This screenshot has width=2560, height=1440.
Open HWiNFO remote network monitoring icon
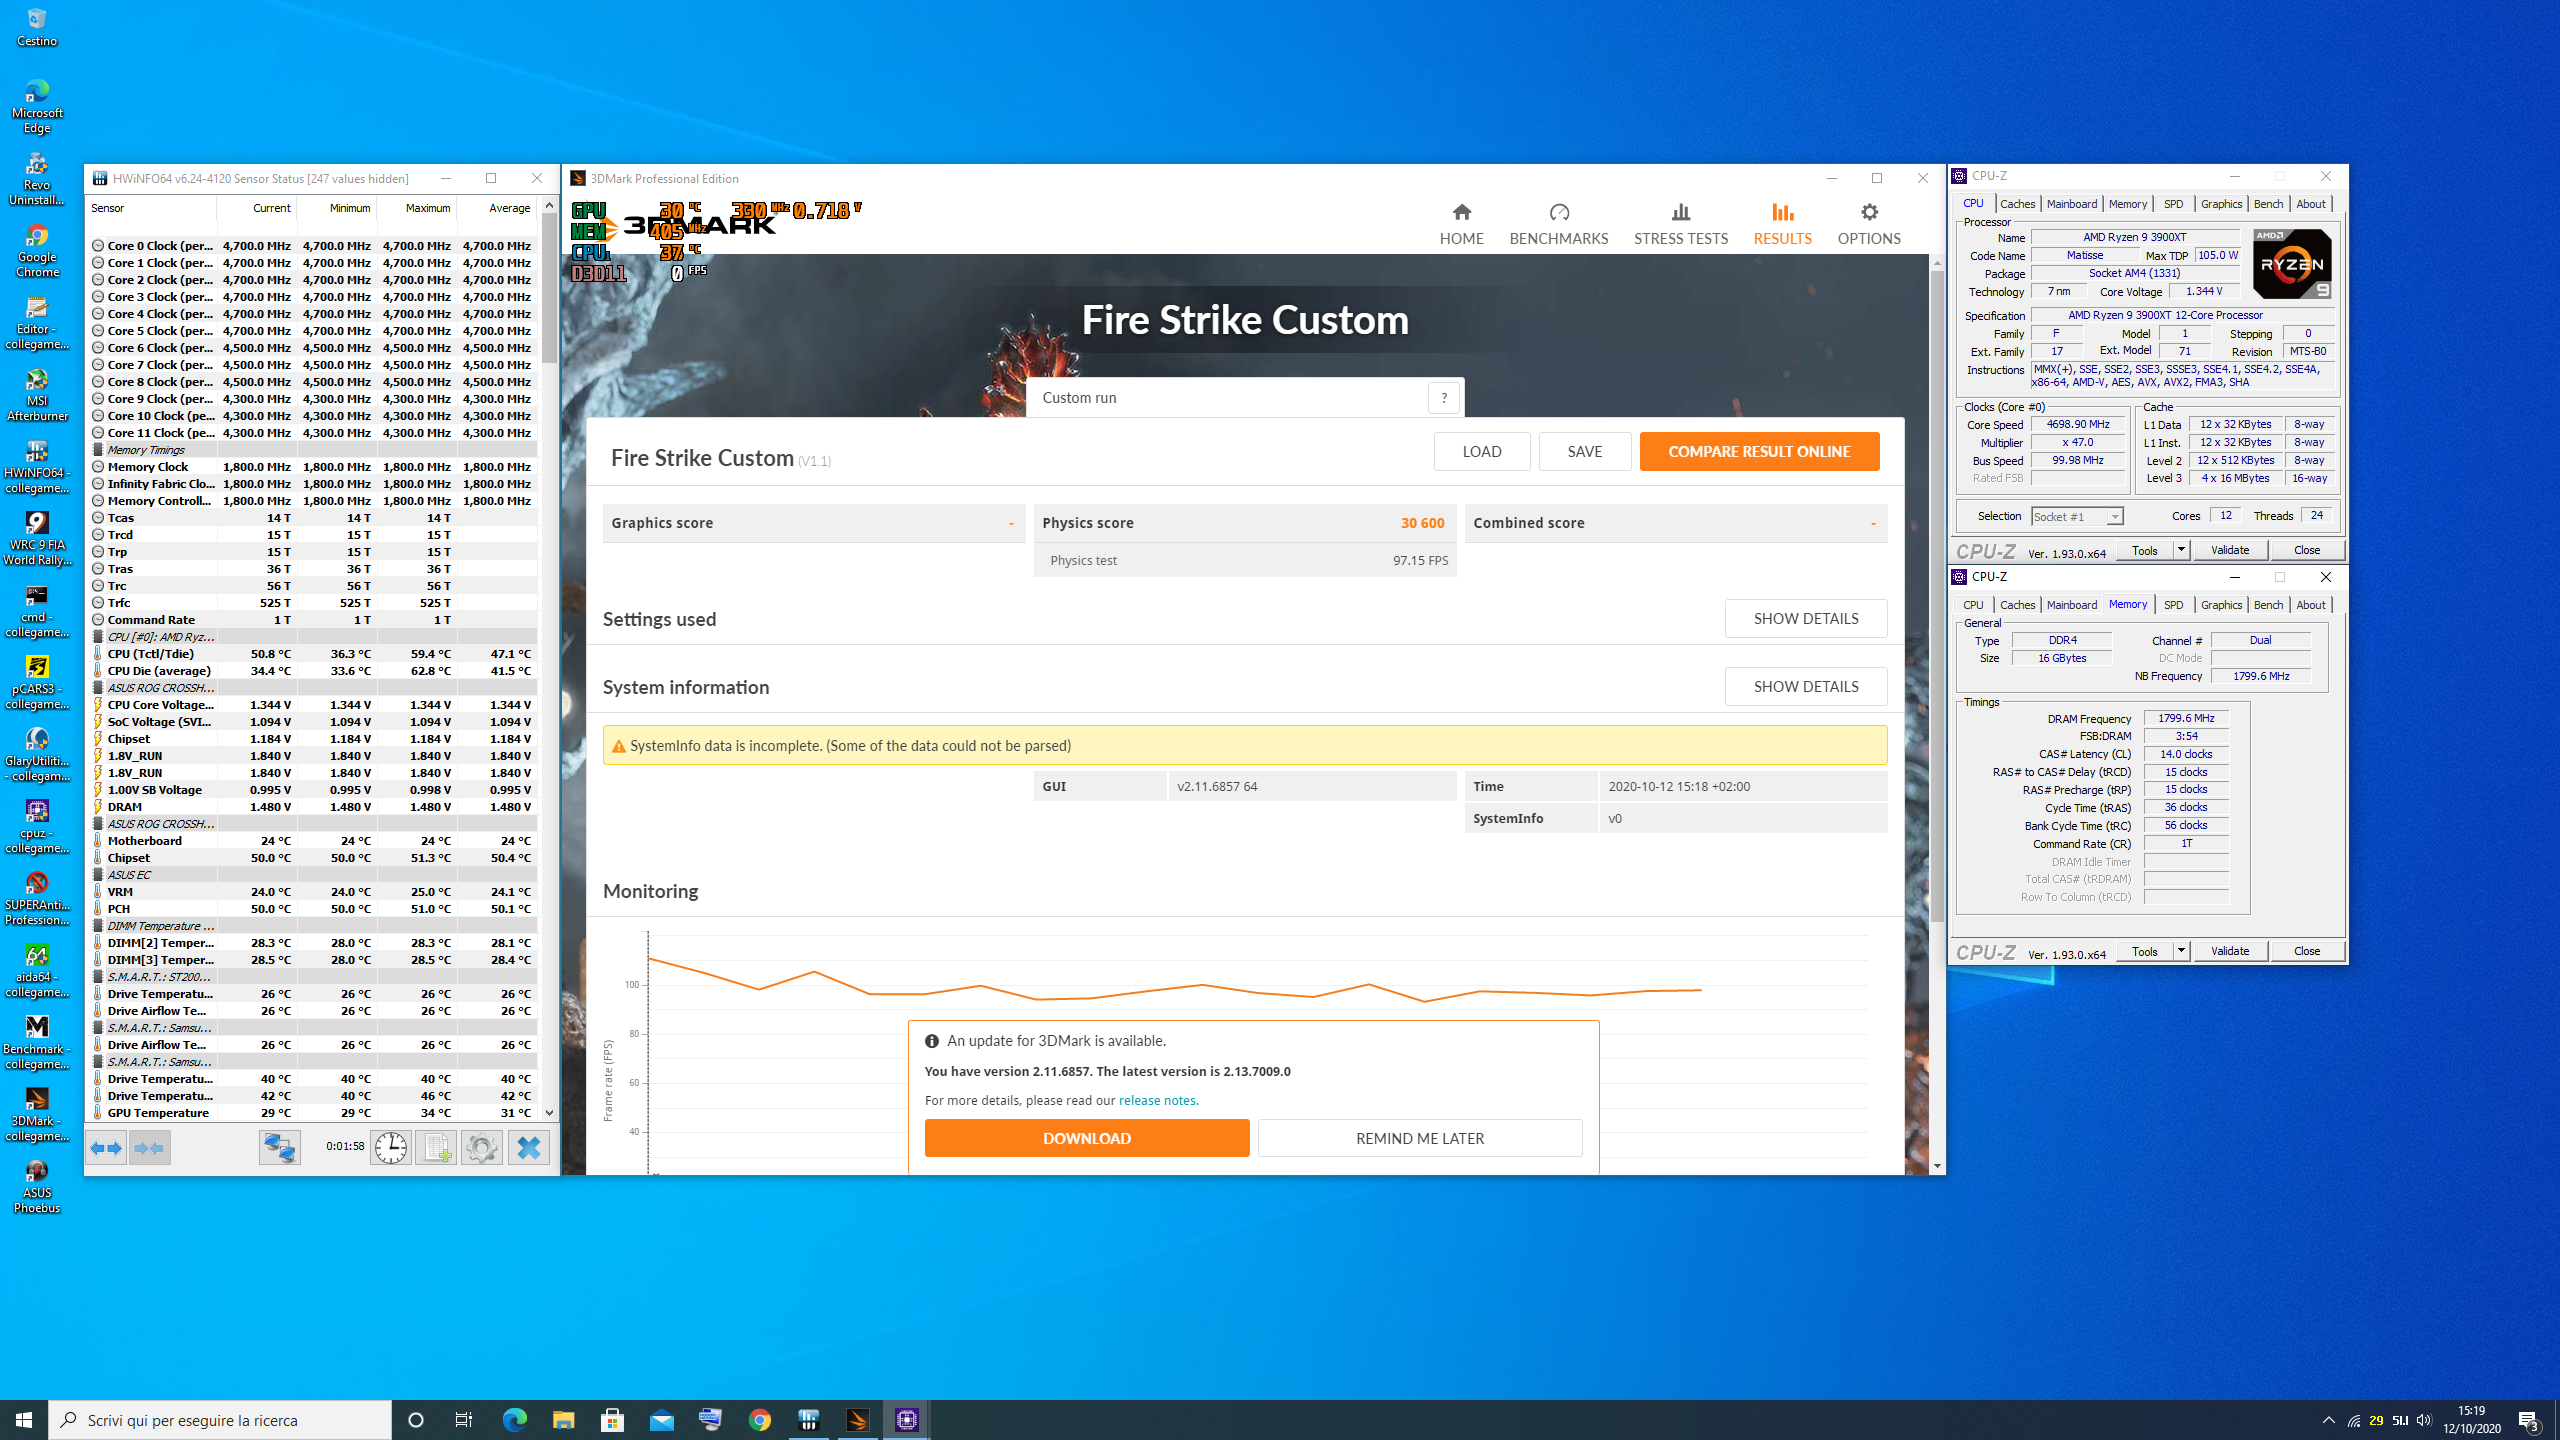(x=279, y=1148)
